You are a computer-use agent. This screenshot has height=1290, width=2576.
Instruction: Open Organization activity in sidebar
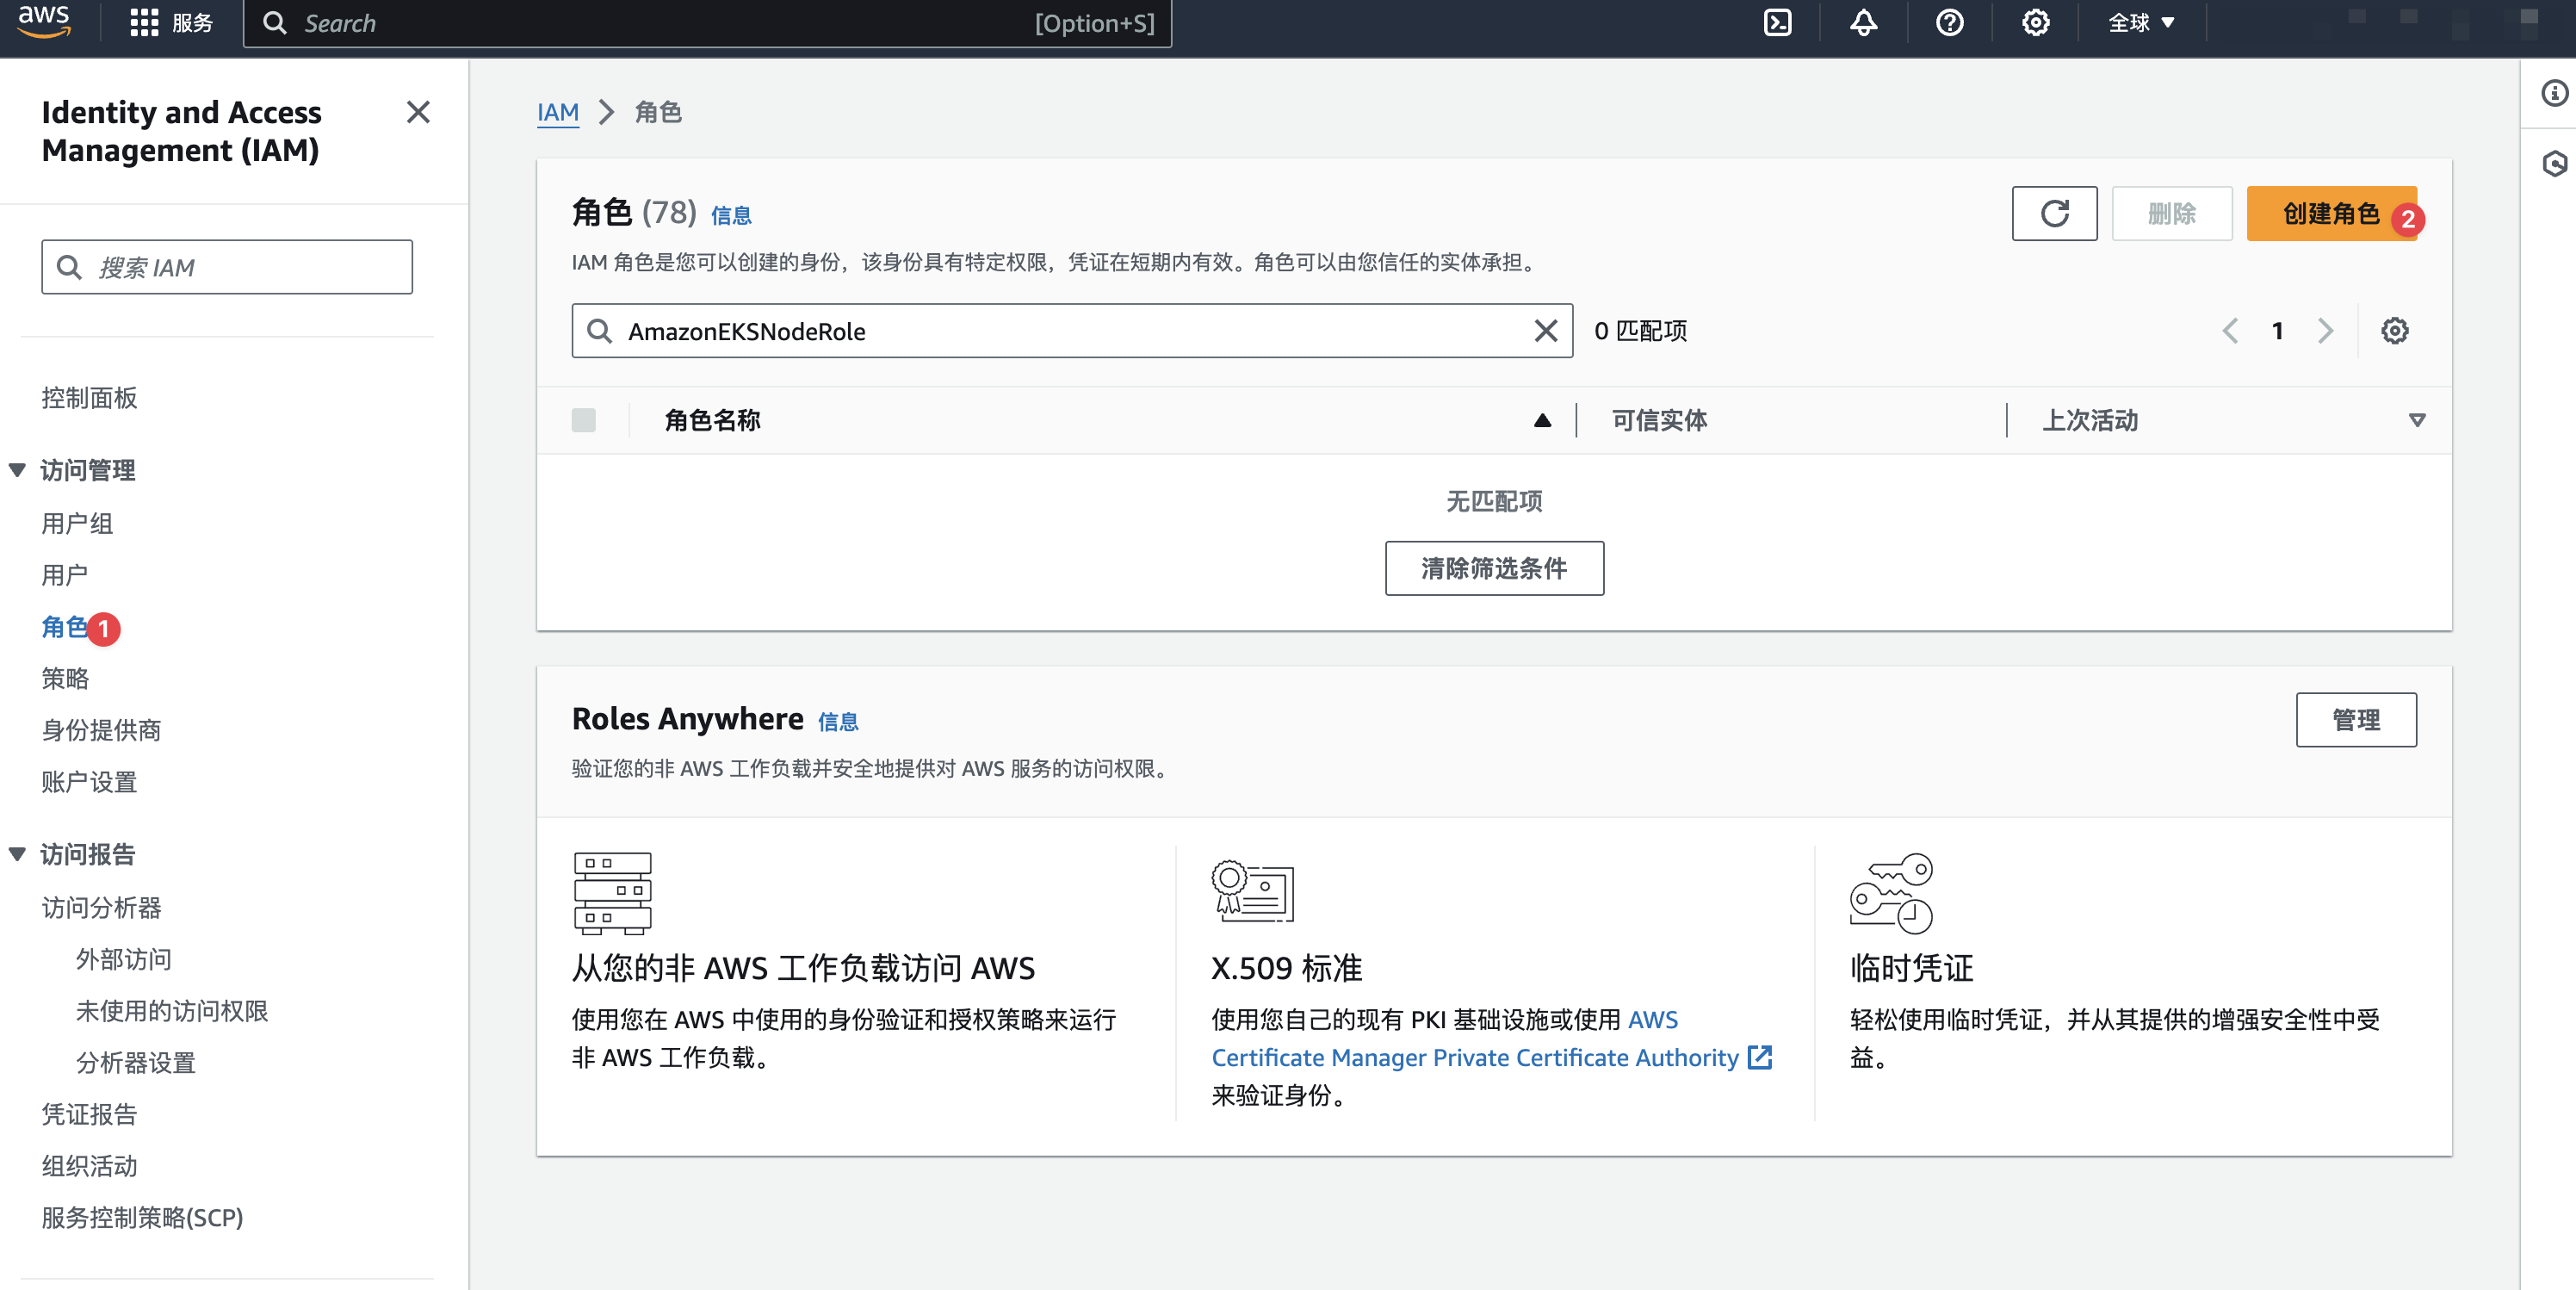pos(89,1166)
